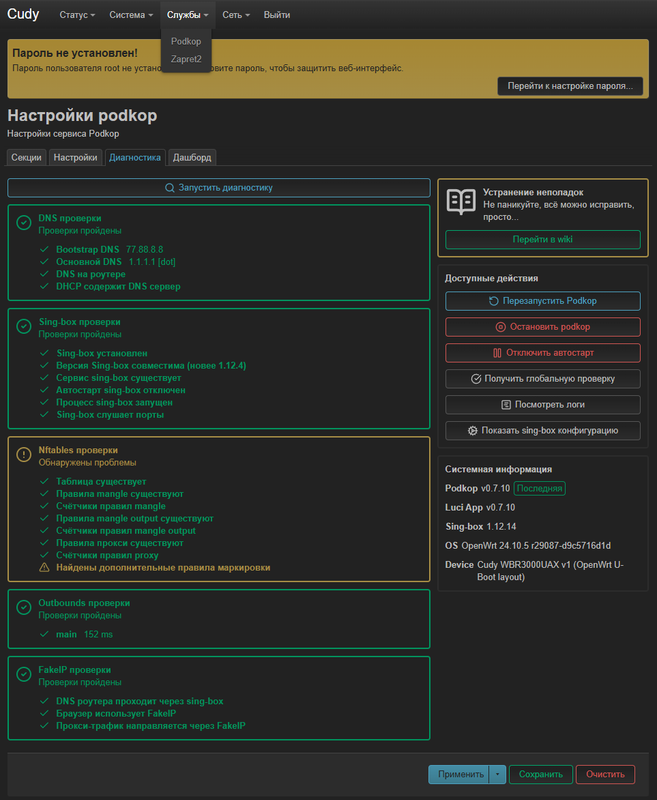Click Перезапустить Podkop button
Screen dimensions: 657x800
543,301
